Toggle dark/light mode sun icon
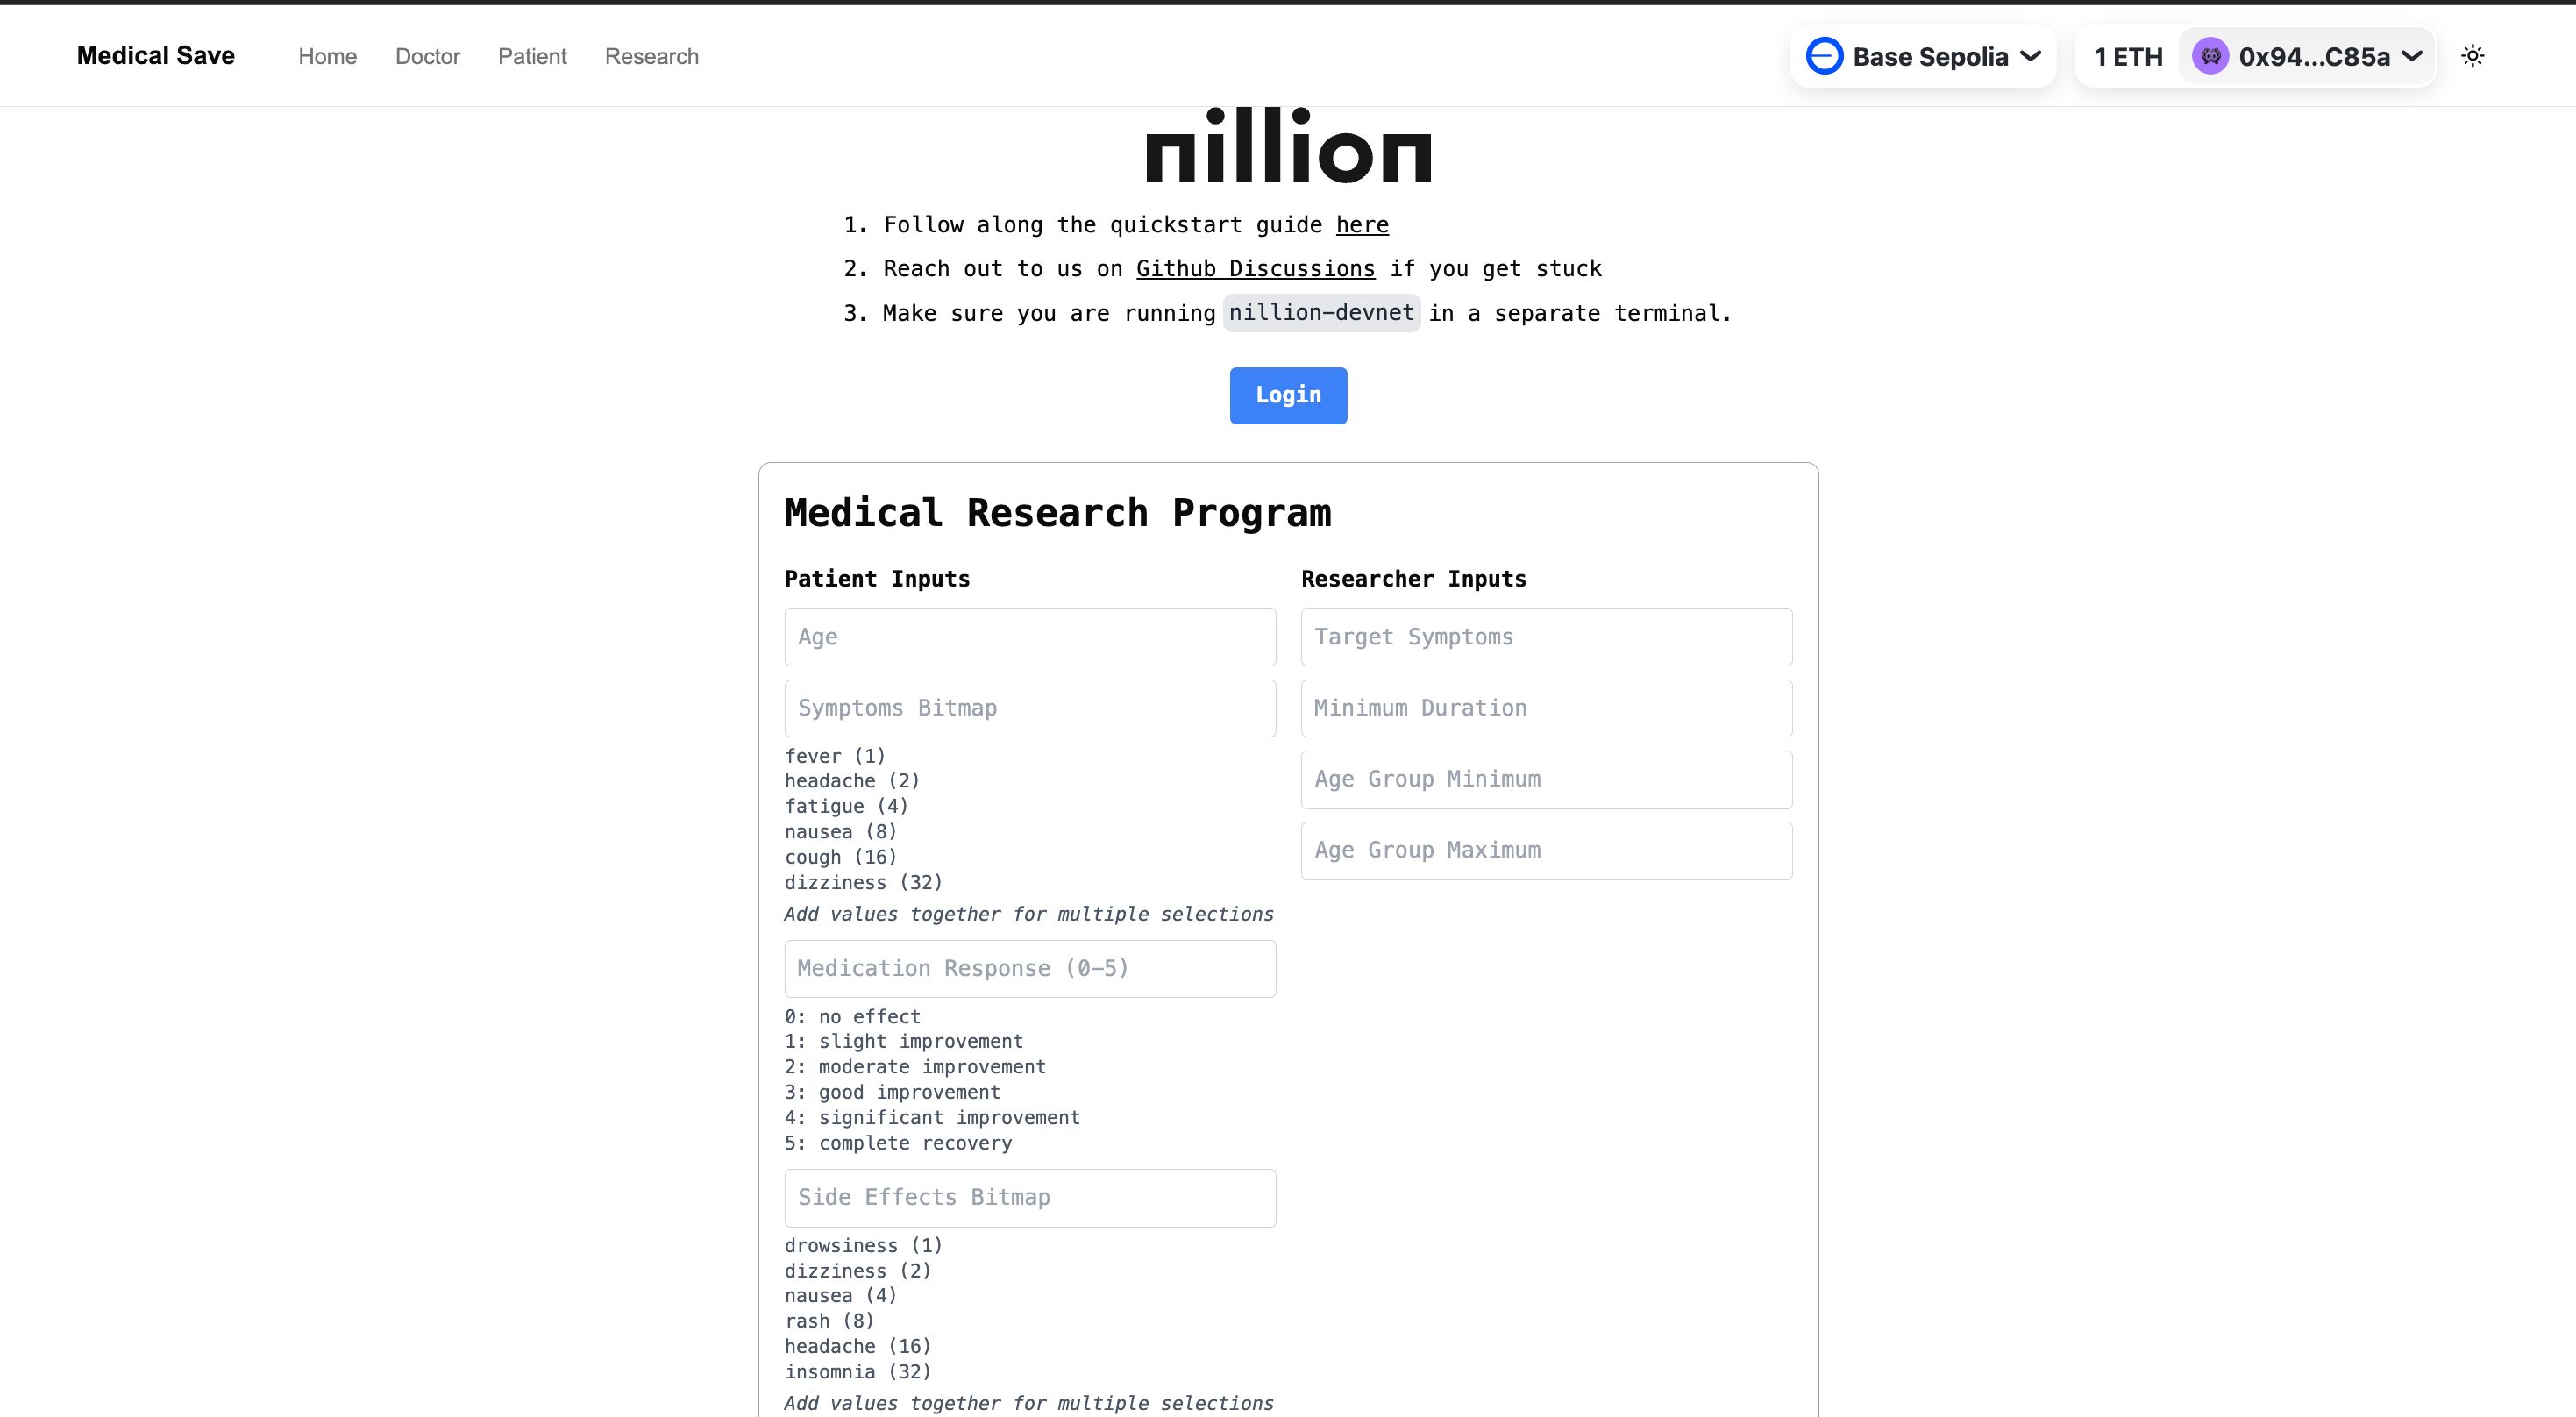Screen dimensions: 2576x1417 tap(2473, 56)
